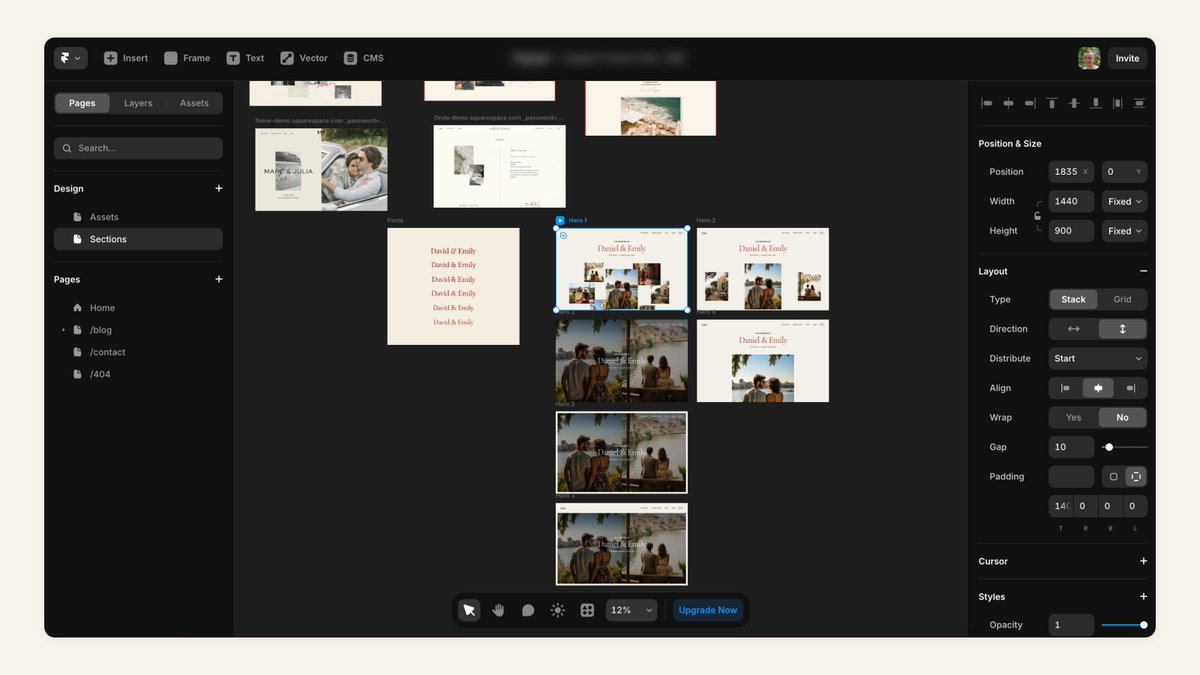Collapse the Layout section minus
This screenshot has width=1200, height=675.
pyautogui.click(x=1143, y=271)
